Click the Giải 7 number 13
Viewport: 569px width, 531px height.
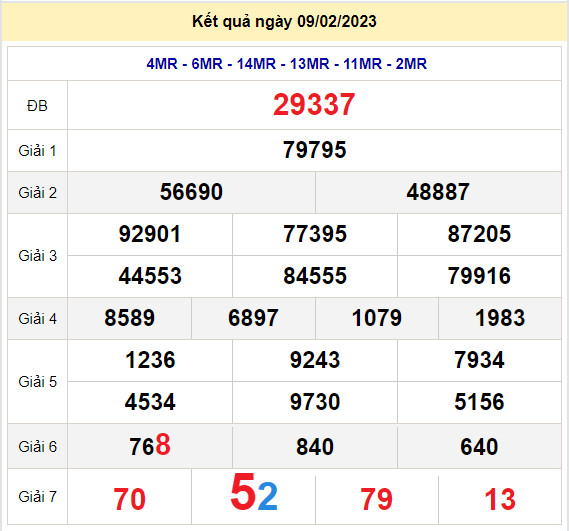500,499
